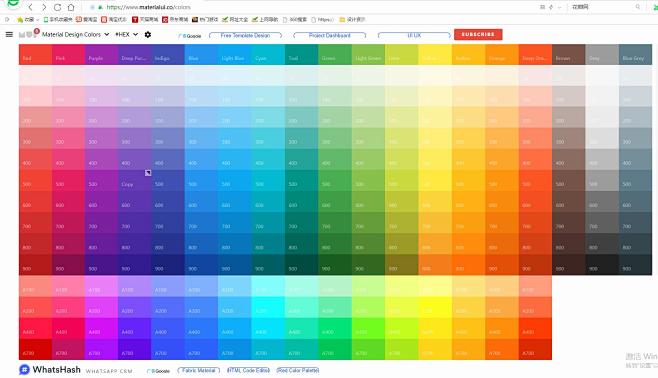Open the Red Color Palette link

coord(298,370)
